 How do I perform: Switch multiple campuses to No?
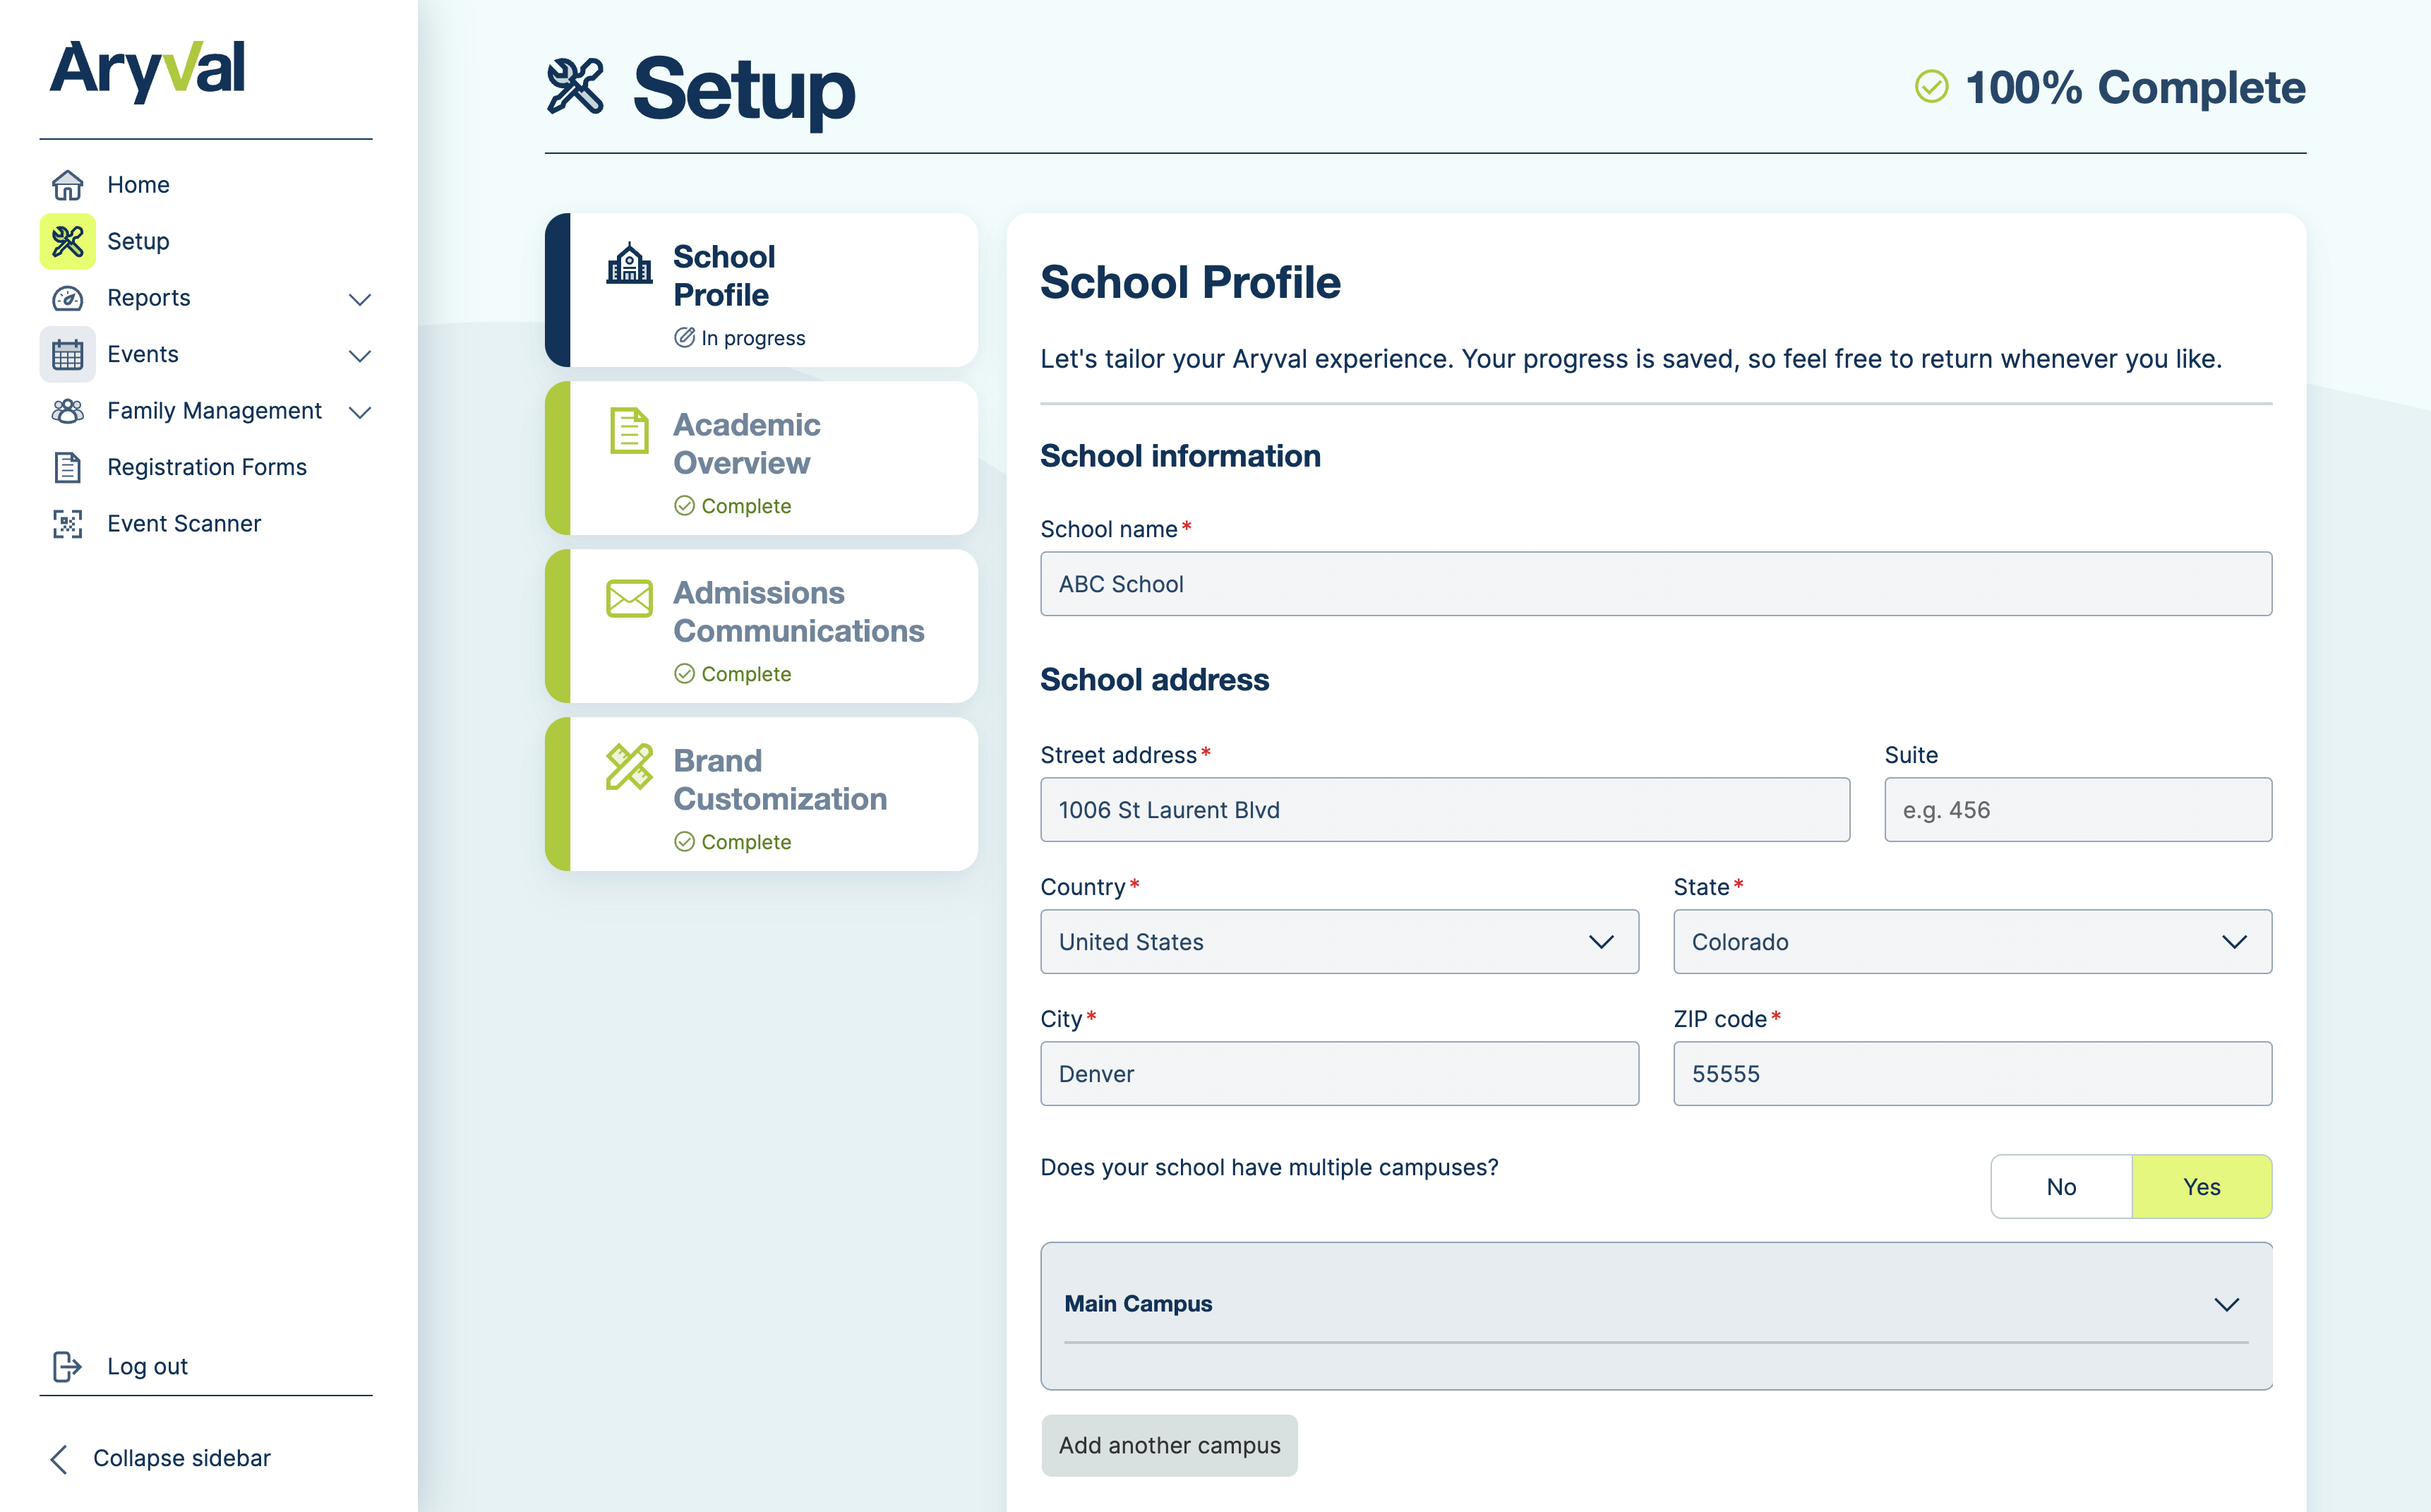tap(2061, 1187)
